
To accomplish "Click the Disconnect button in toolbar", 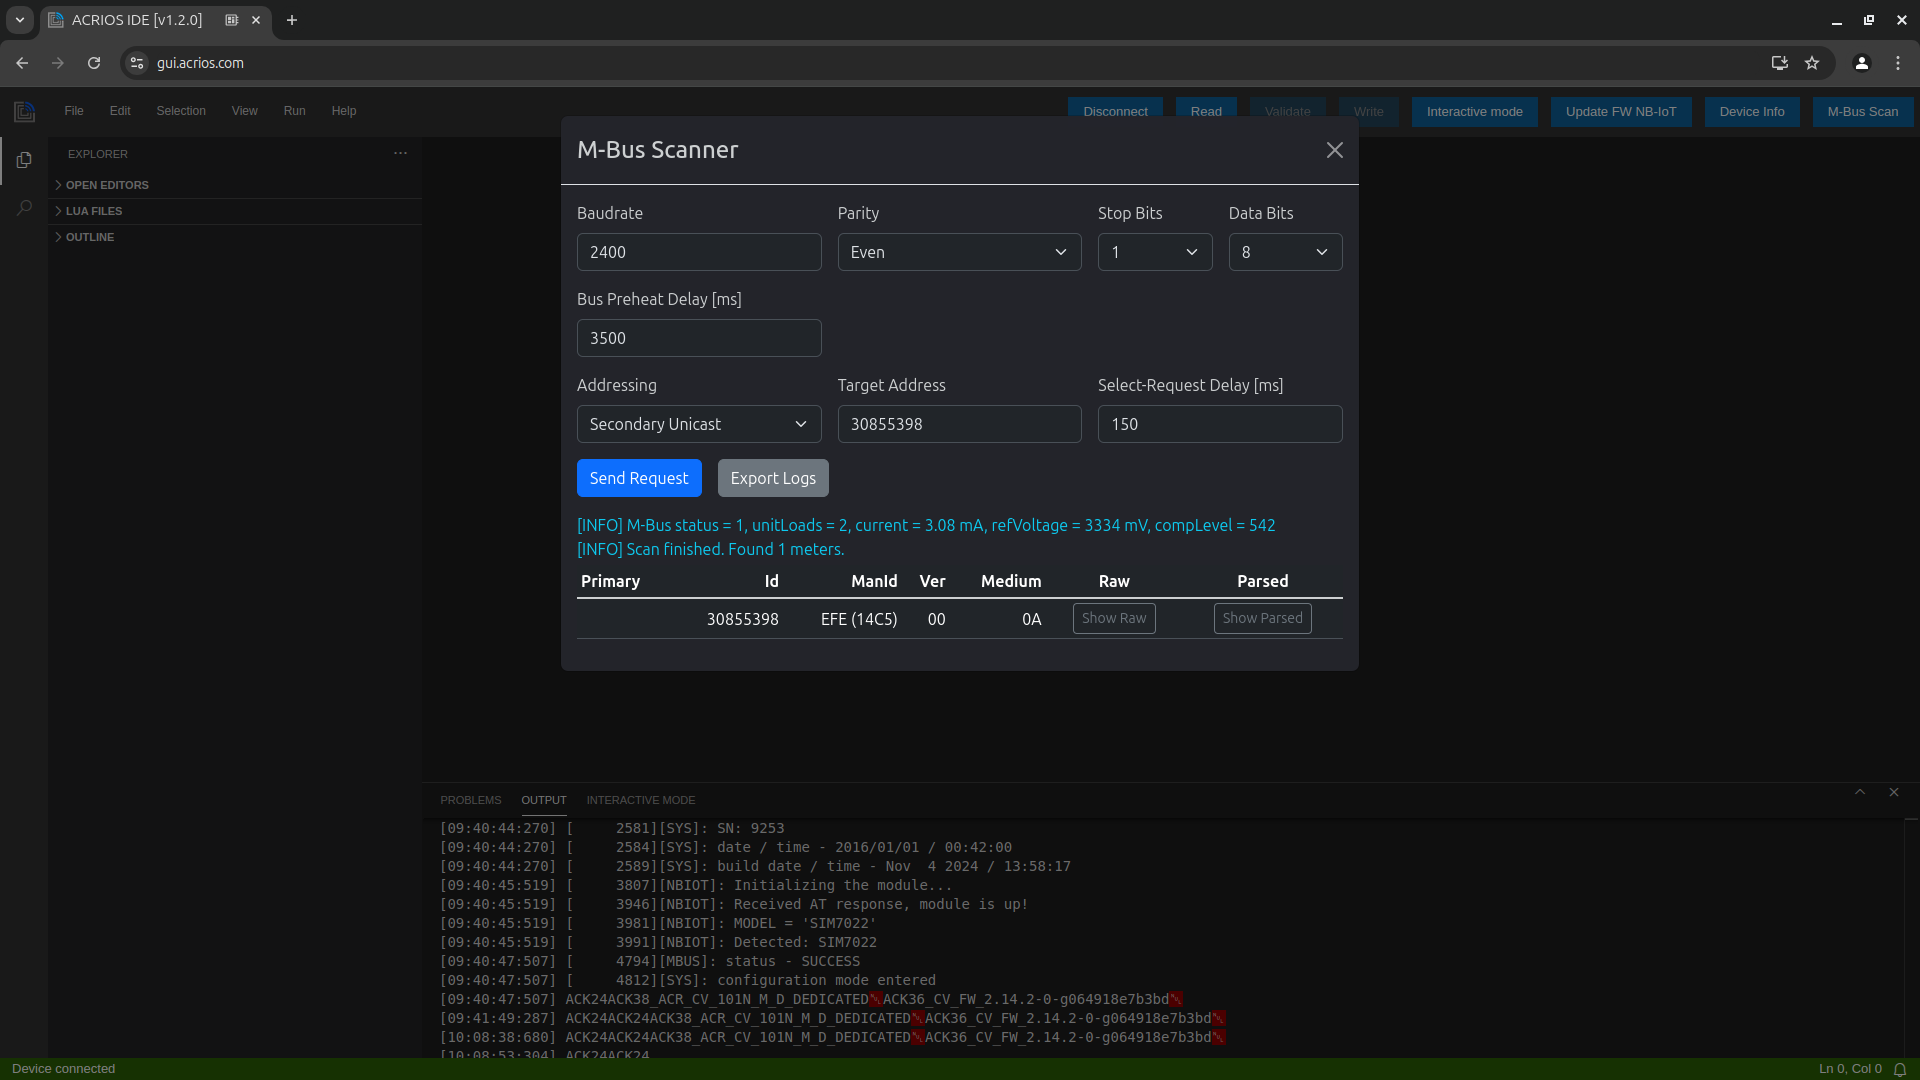I will (x=1114, y=111).
